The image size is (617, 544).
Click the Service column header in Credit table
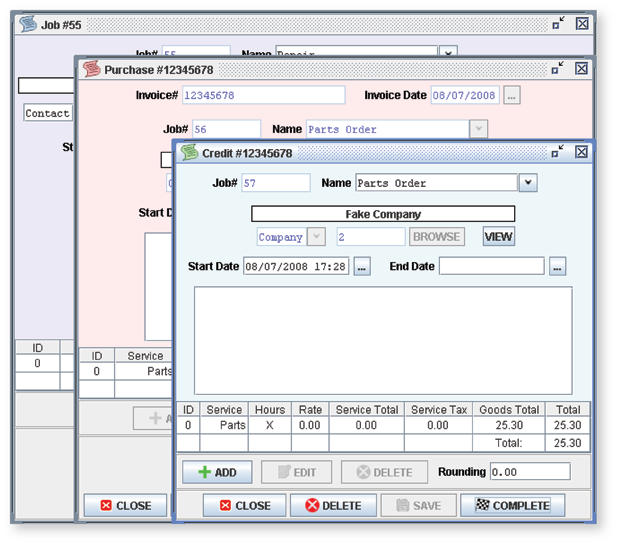(224, 410)
